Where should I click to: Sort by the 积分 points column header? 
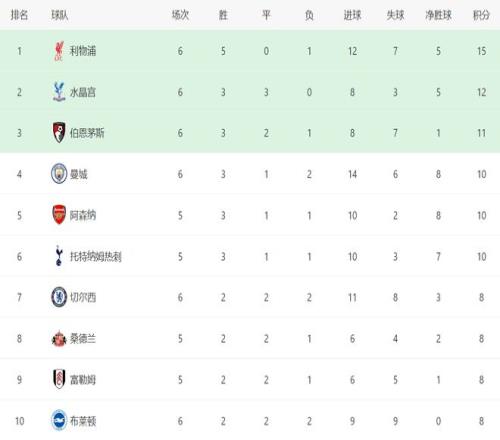click(481, 15)
